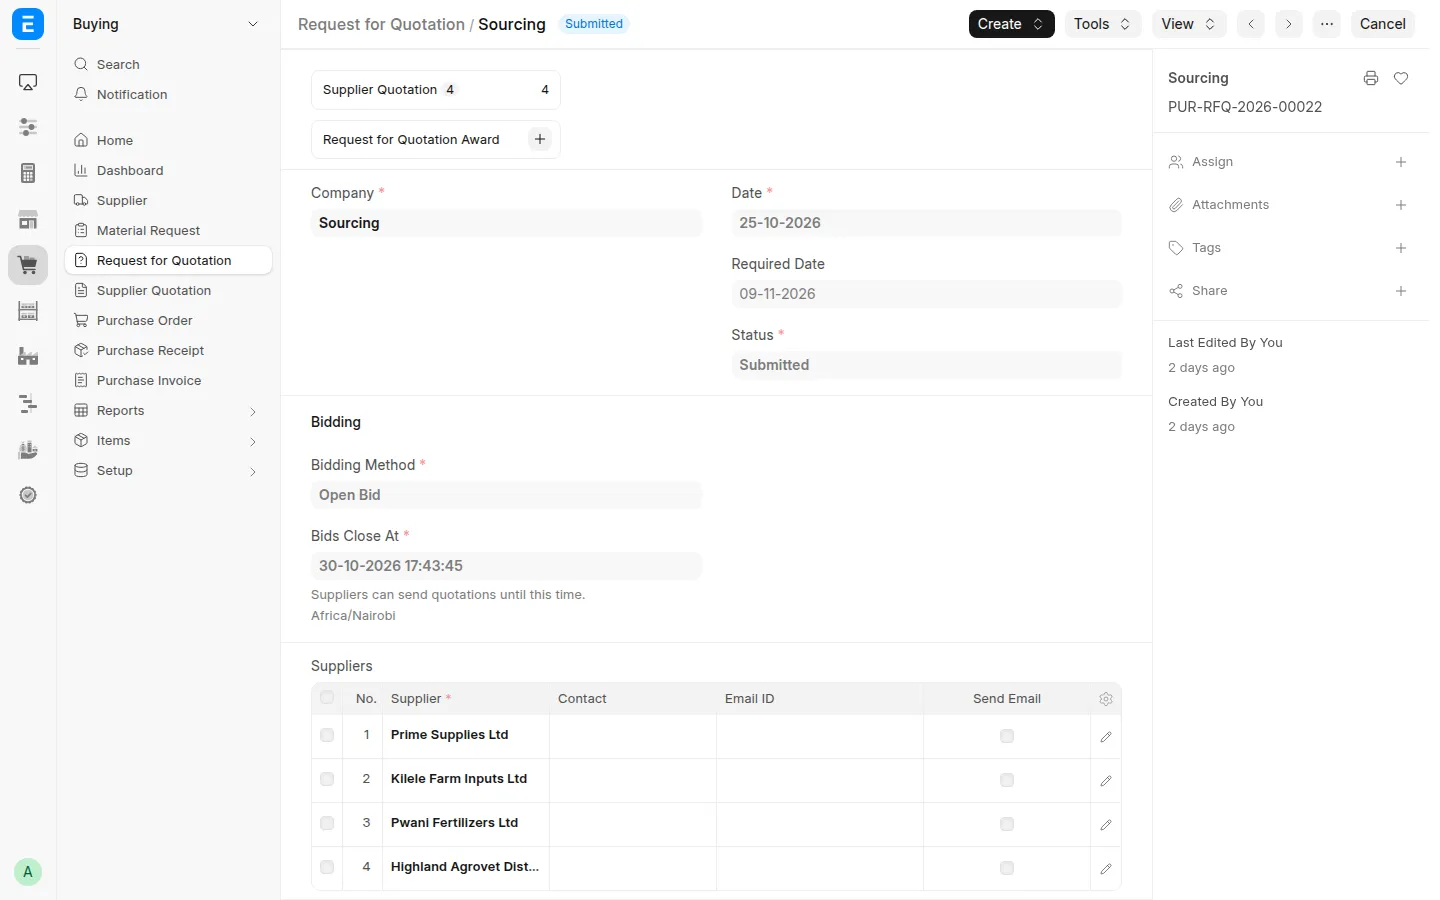Expand Items in sidebar
The image size is (1440, 900).
[x=253, y=441]
